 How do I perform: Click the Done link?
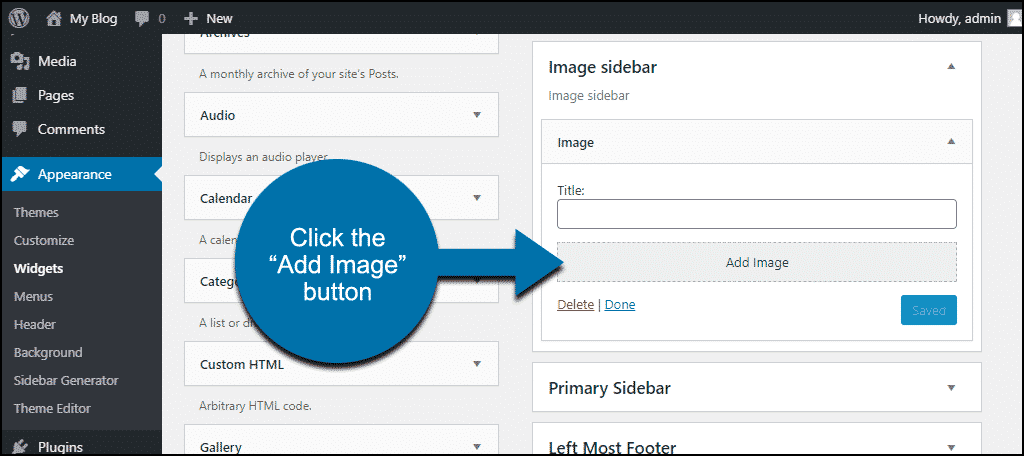(x=620, y=304)
